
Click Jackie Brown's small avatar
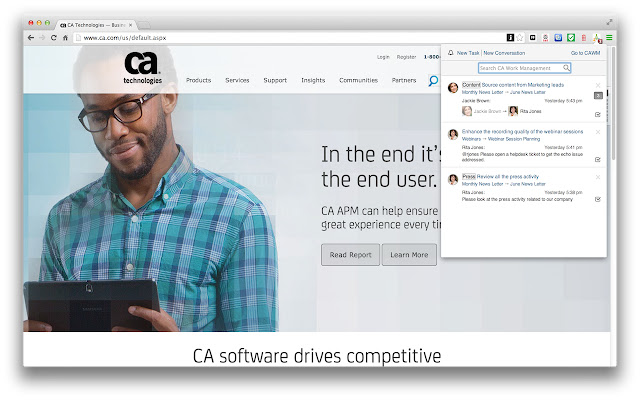pos(467,111)
